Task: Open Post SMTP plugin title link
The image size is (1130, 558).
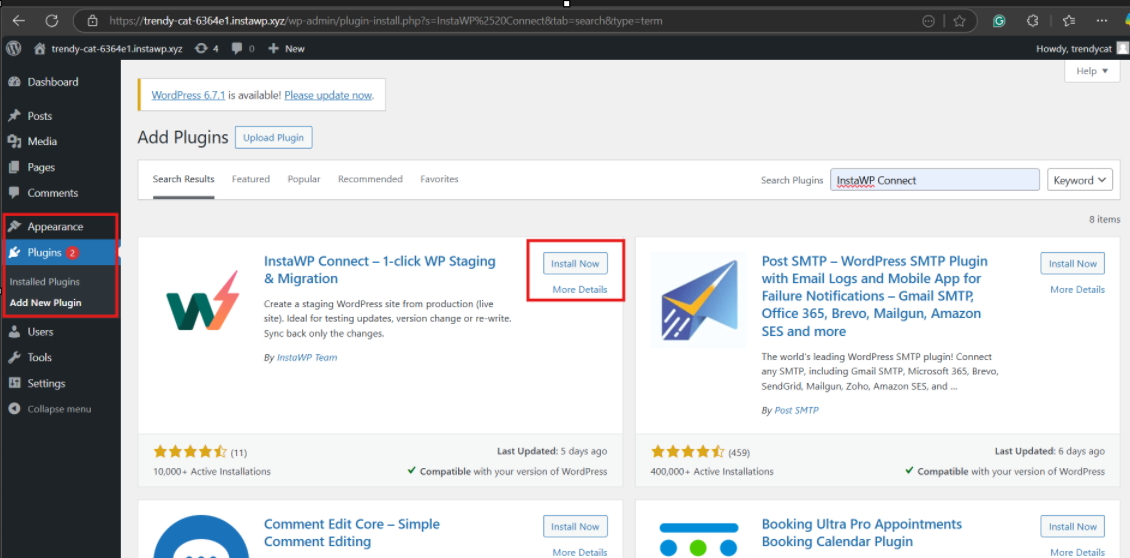Action: (x=875, y=296)
